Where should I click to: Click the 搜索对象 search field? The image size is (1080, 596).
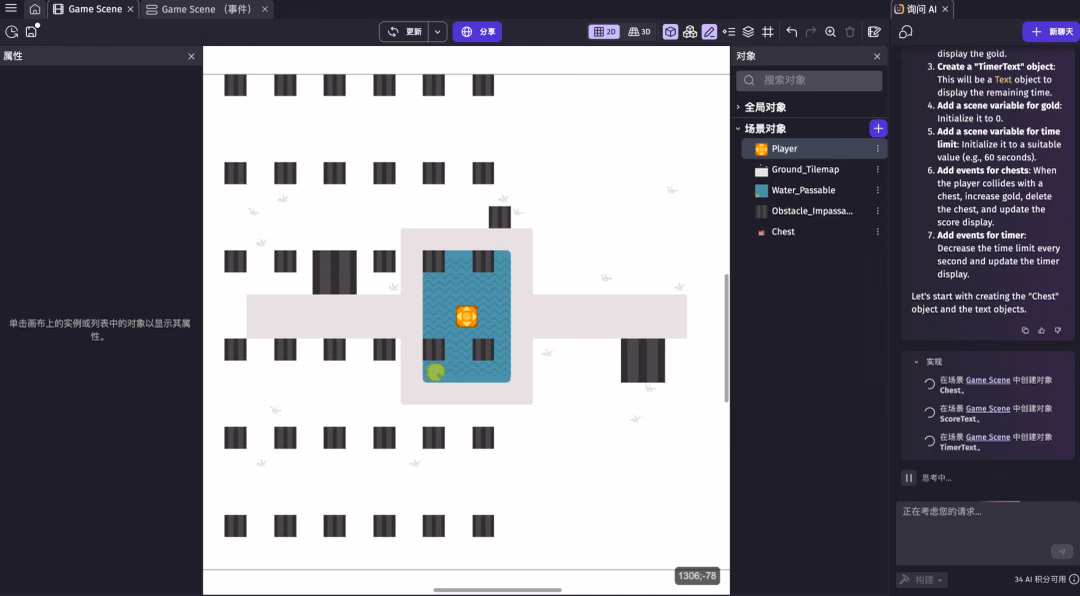pyautogui.click(x=809, y=81)
